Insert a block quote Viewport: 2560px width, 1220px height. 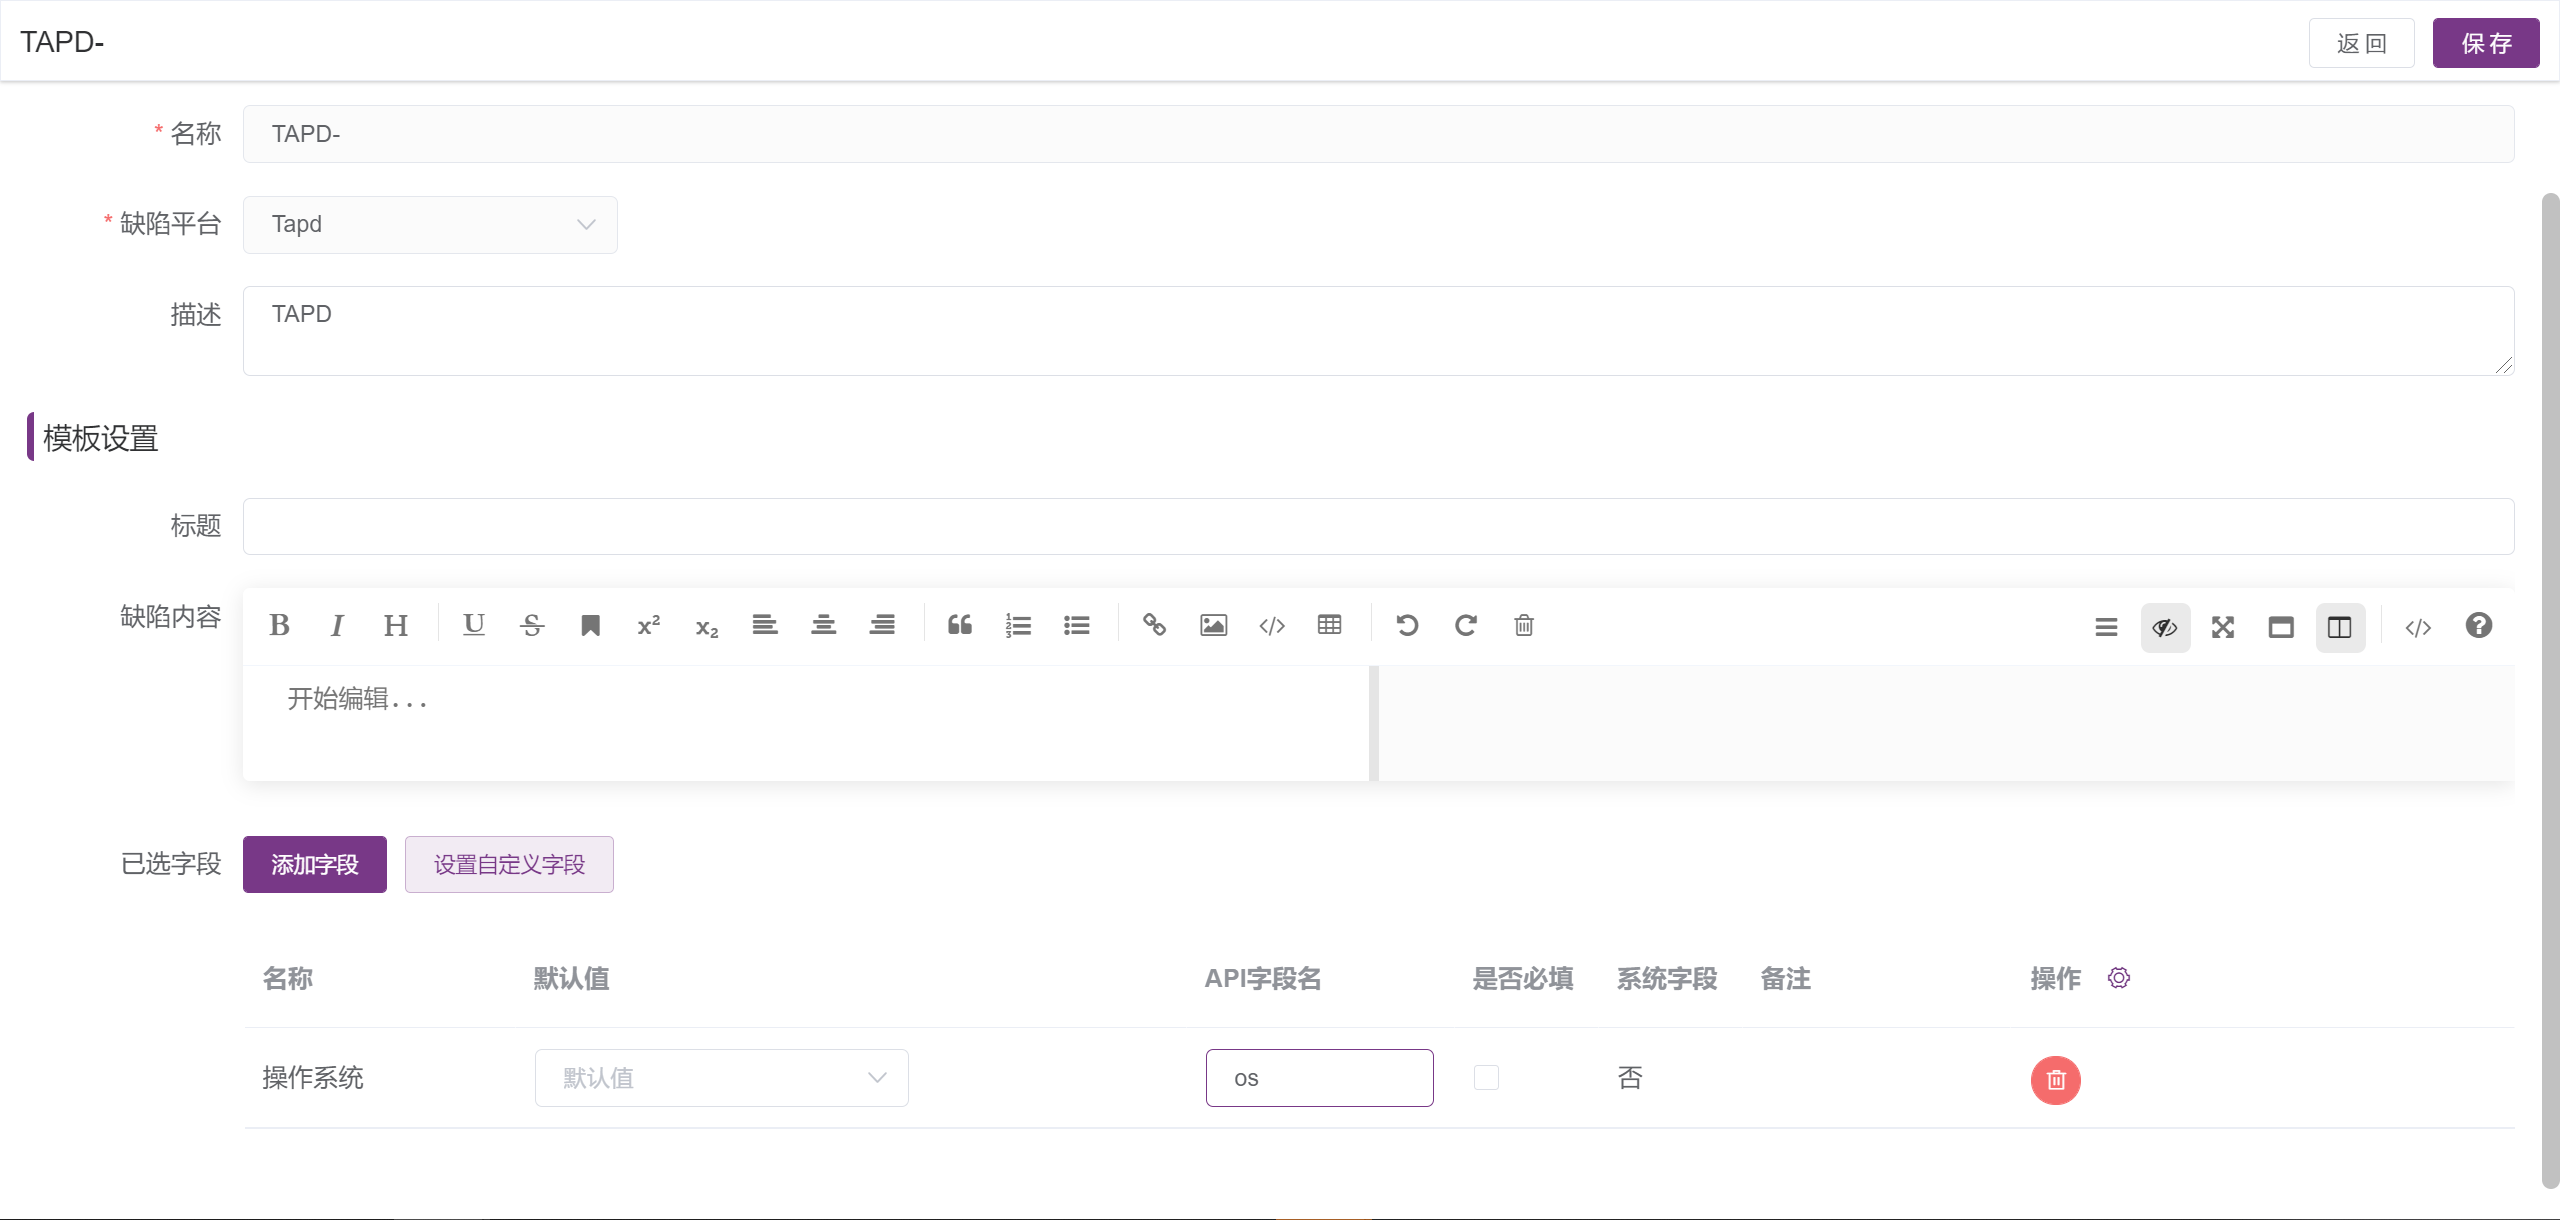(x=960, y=626)
